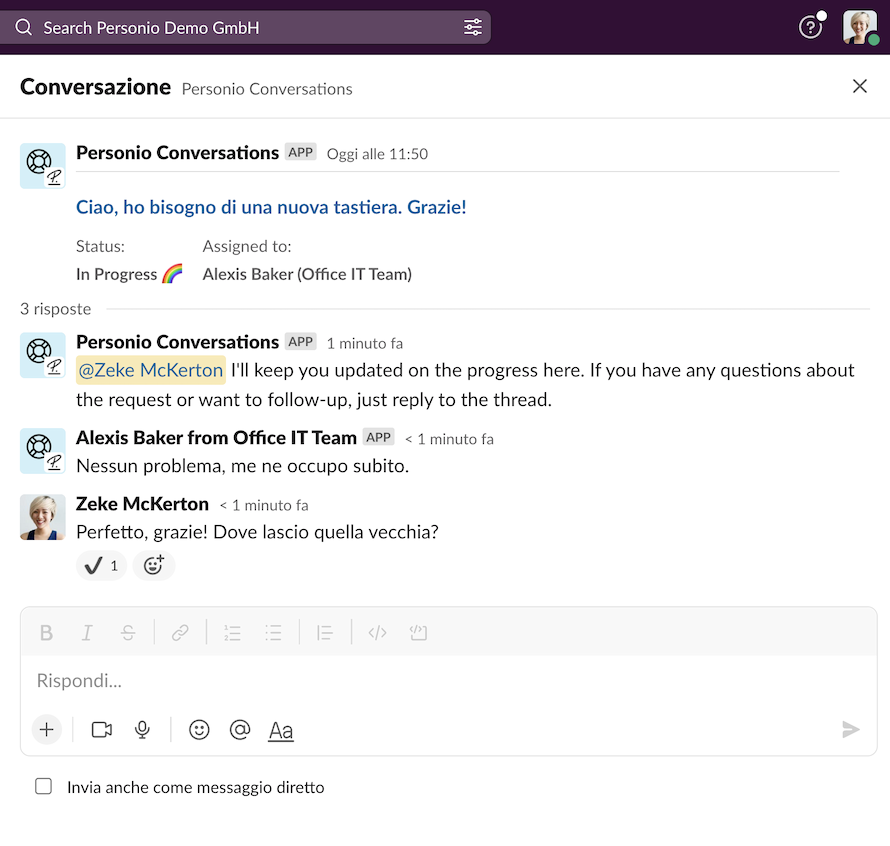Enable Invia anche come messaggio diretto checkbox

[x=44, y=786]
